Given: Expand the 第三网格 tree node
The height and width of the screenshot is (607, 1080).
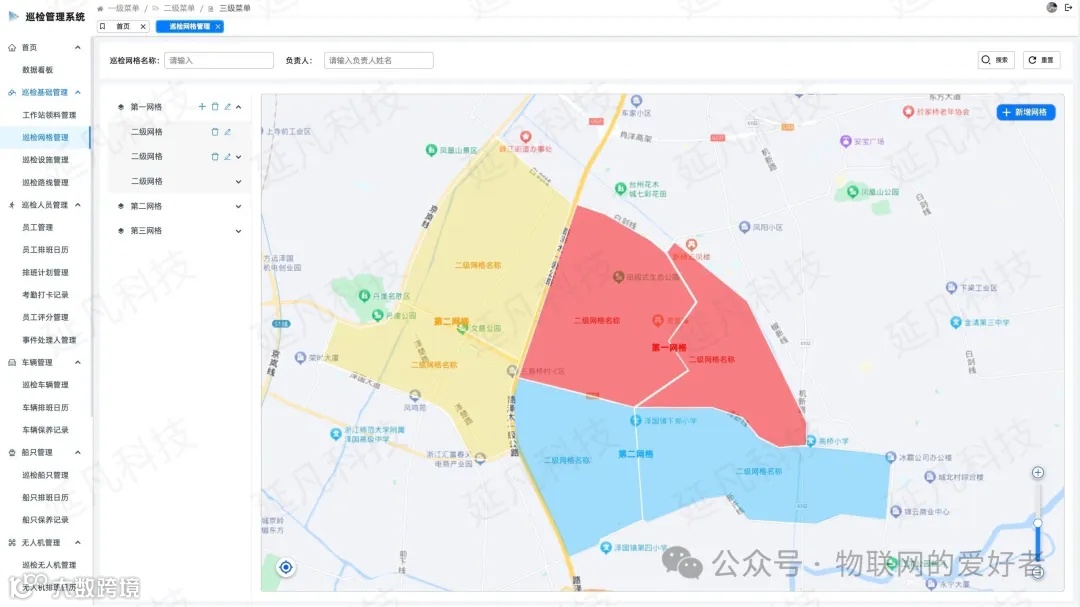Looking at the screenshot, I should click(x=238, y=231).
